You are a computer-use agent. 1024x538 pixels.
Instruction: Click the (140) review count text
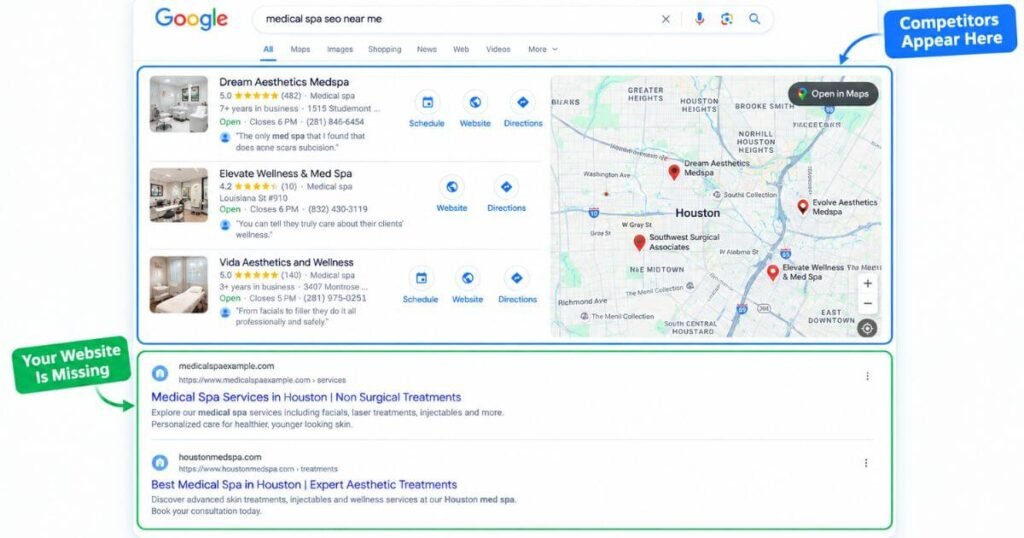[x=291, y=276]
